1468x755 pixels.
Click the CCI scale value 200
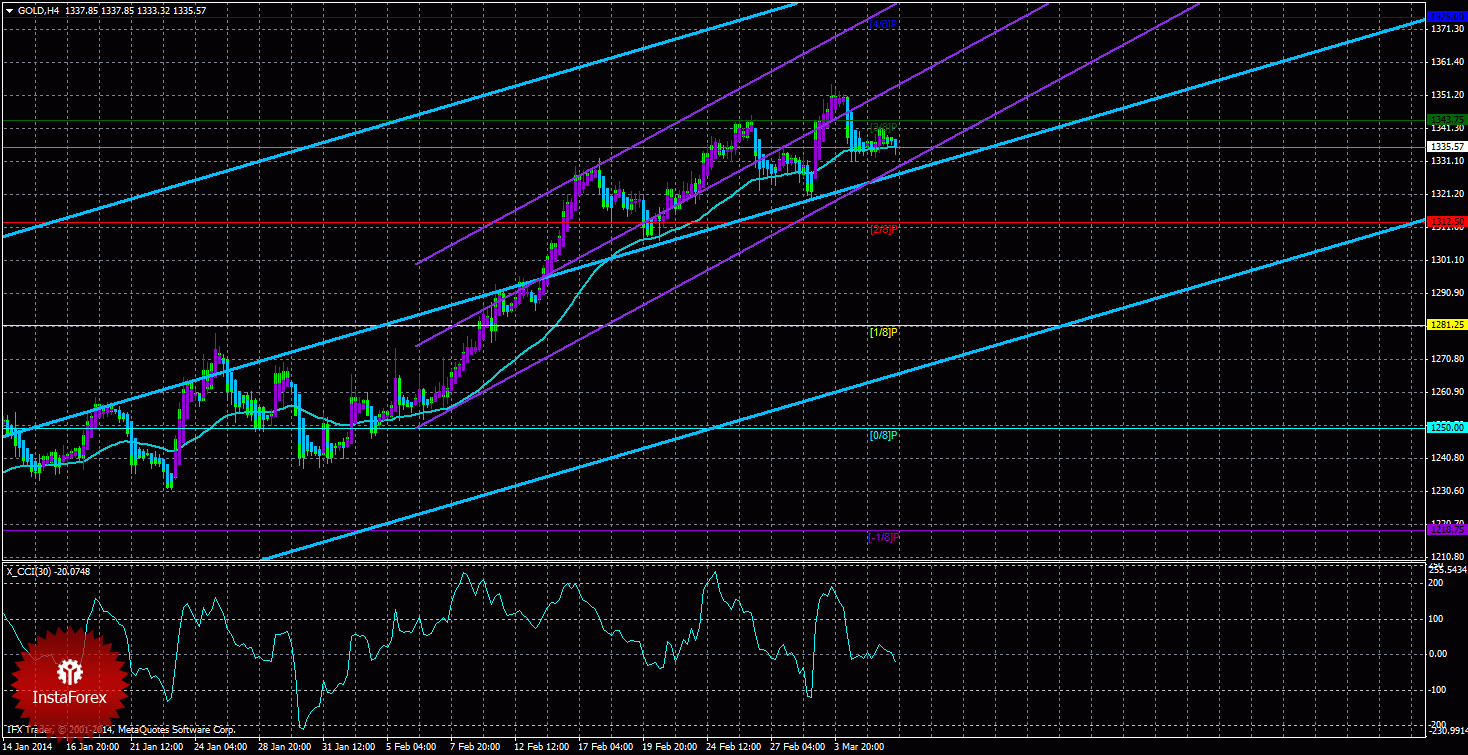click(x=1438, y=582)
